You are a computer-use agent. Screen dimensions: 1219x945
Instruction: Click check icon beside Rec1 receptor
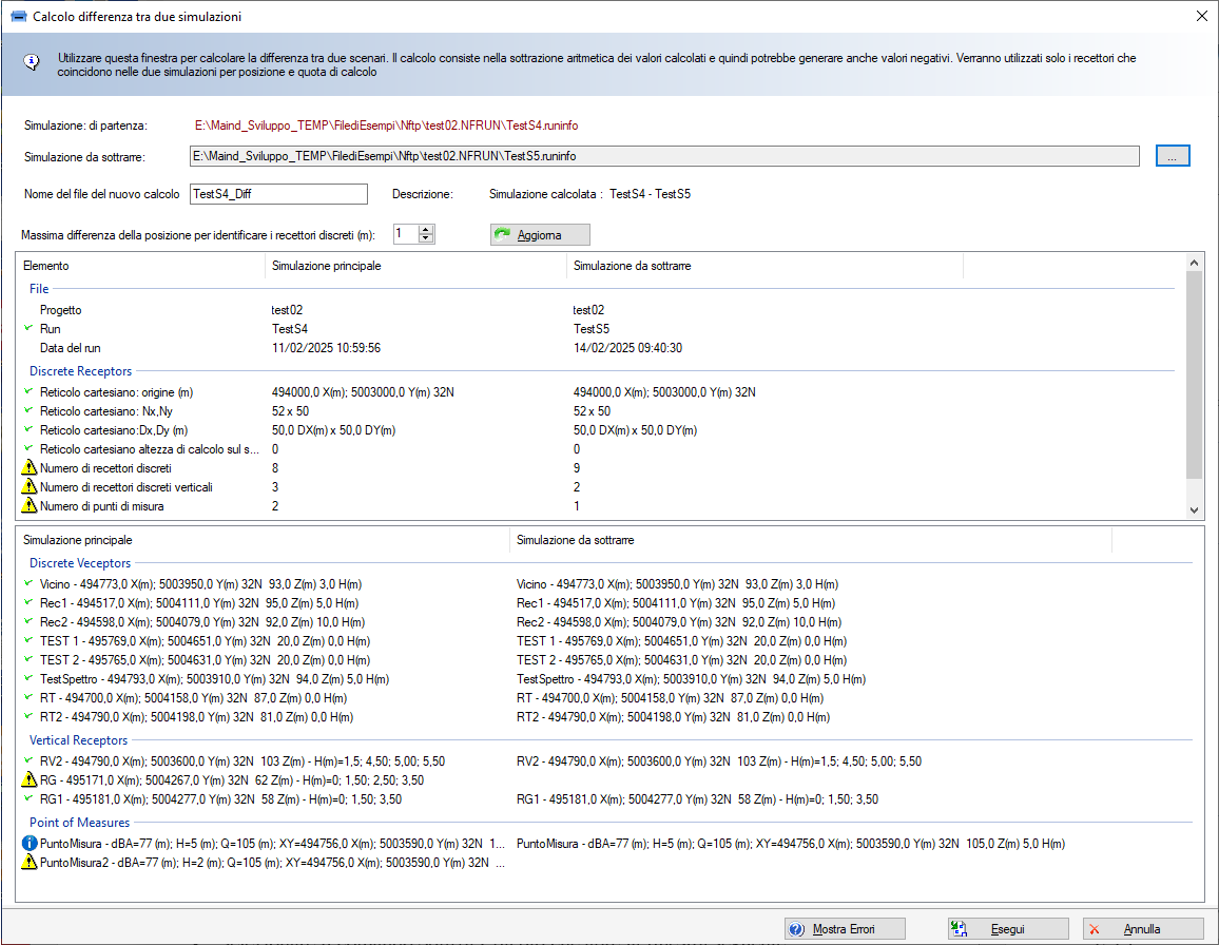[x=29, y=603]
